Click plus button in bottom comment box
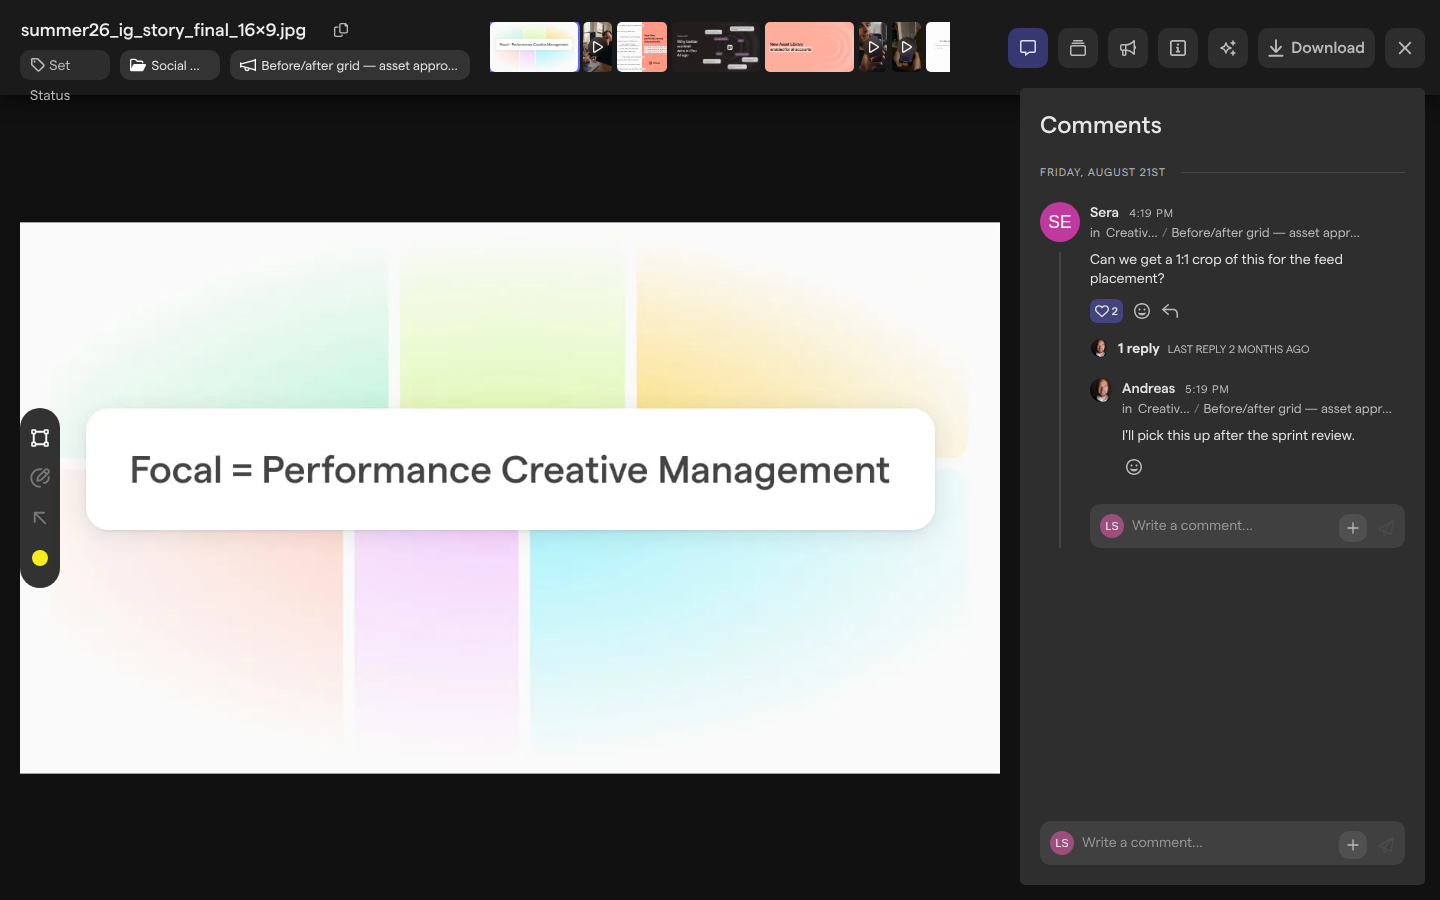1440x900 pixels. [1353, 845]
